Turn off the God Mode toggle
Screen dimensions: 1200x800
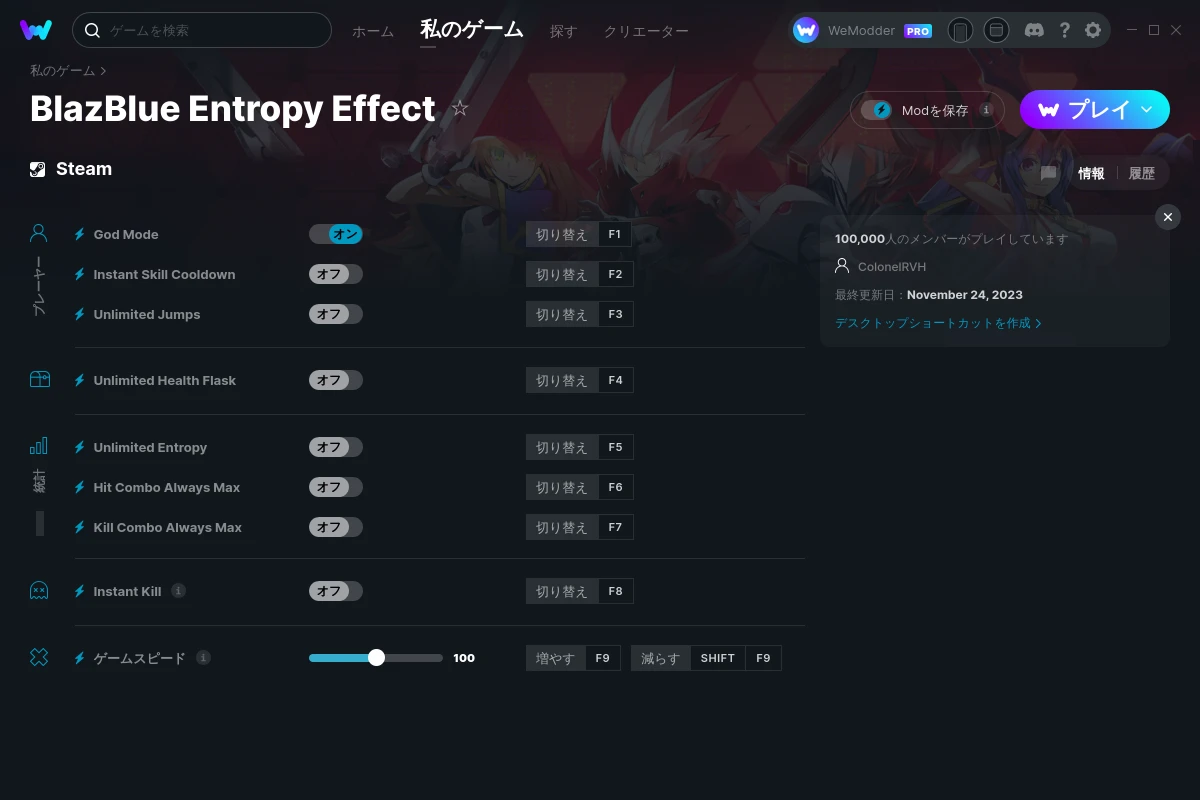click(x=336, y=233)
